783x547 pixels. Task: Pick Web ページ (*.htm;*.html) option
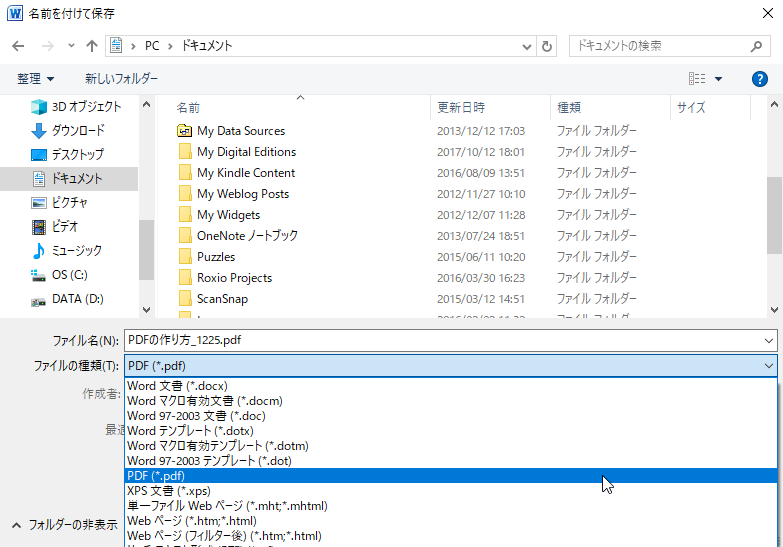click(x=191, y=521)
